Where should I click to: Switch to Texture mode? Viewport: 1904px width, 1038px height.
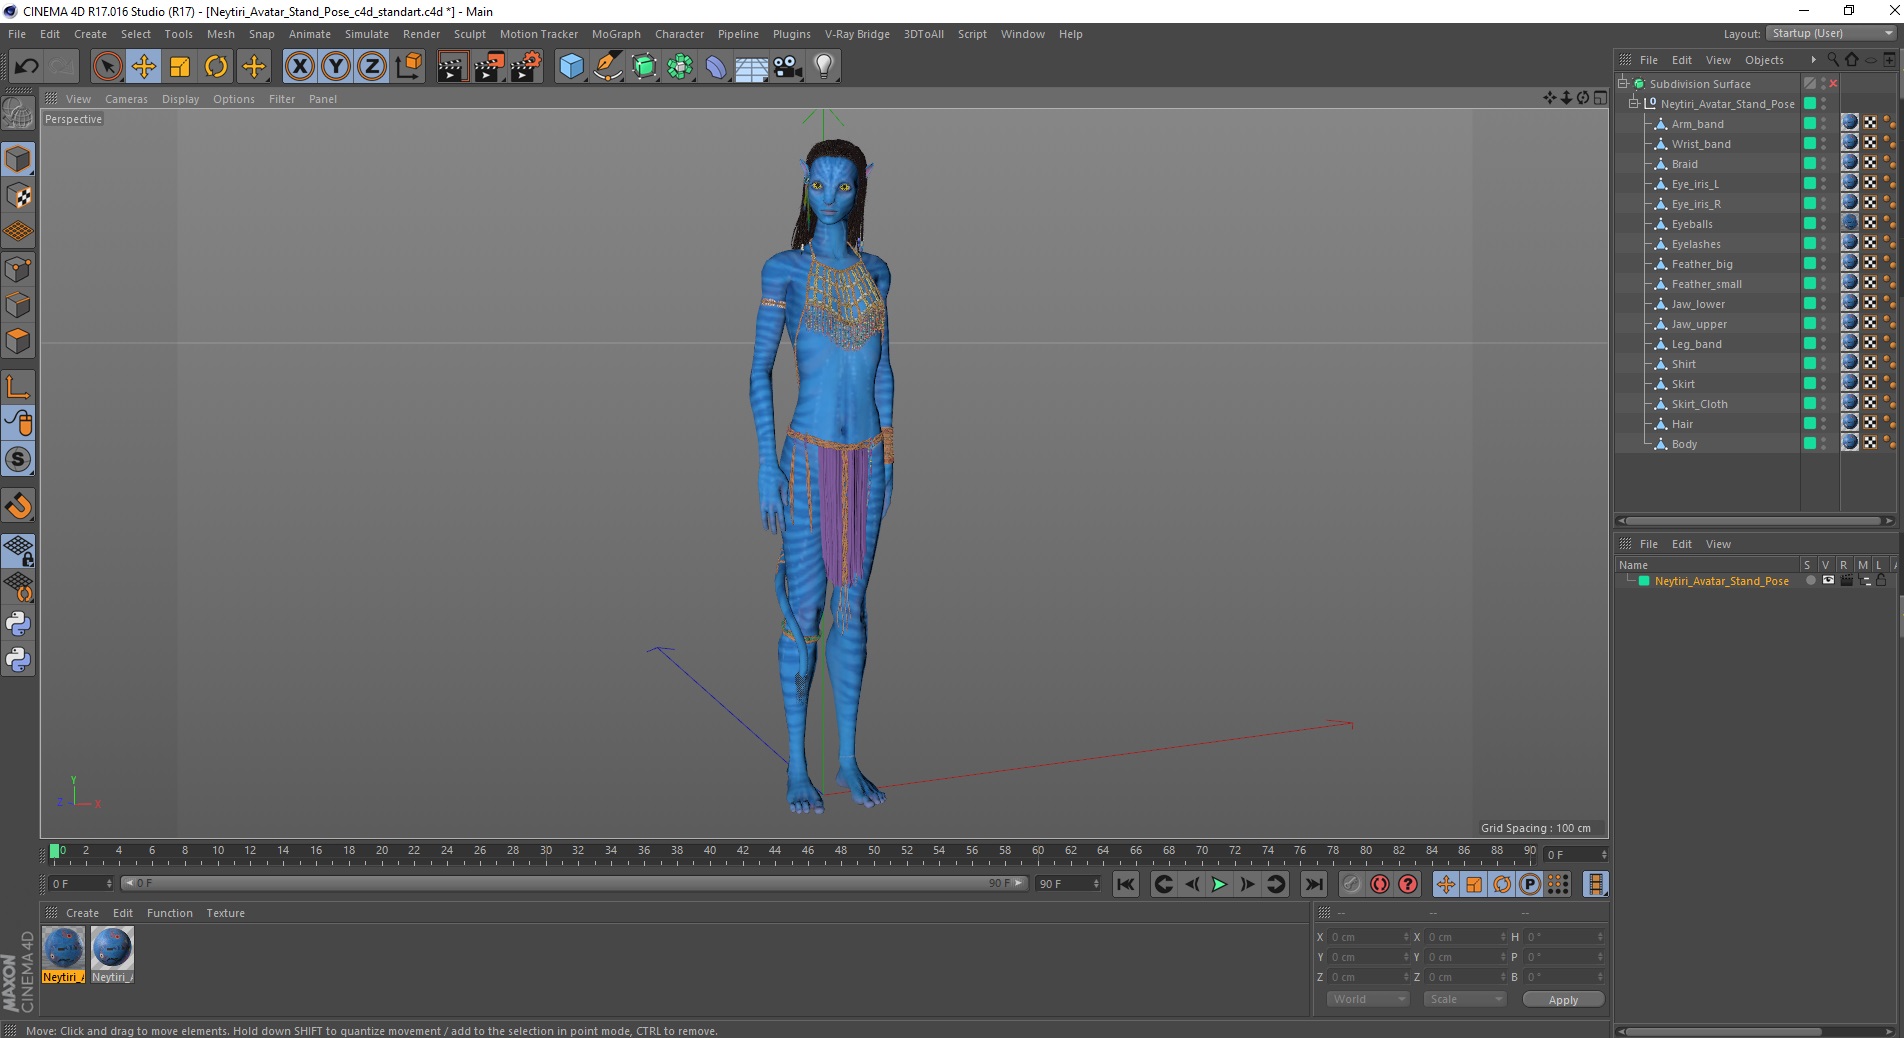[x=18, y=196]
